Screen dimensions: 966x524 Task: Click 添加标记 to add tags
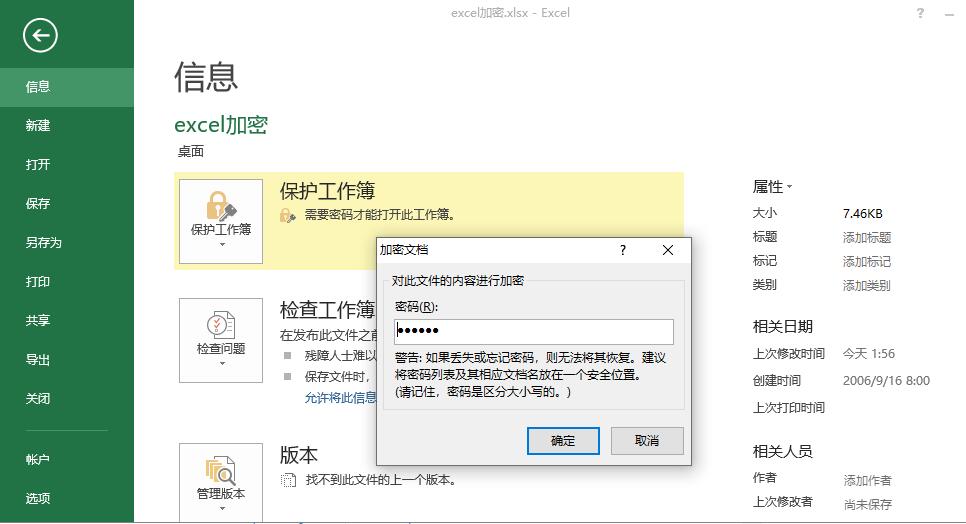(x=867, y=262)
